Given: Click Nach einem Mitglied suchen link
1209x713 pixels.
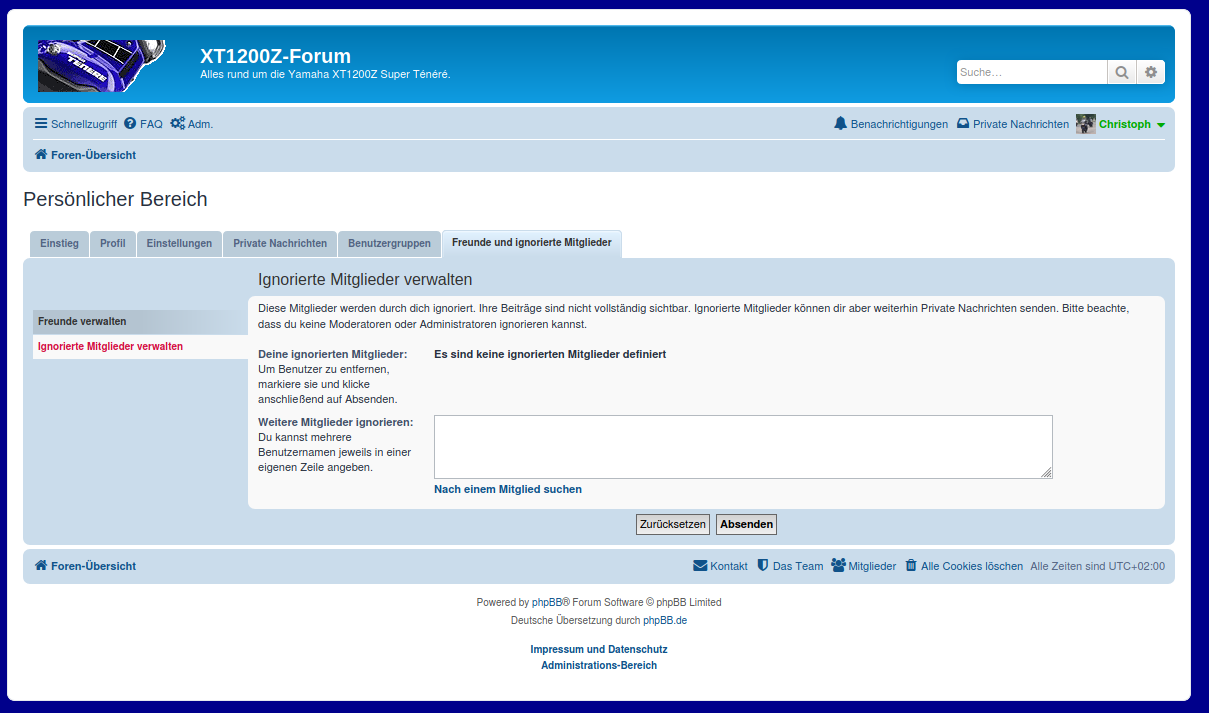Looking at the screenshot, I should point(508,489).
